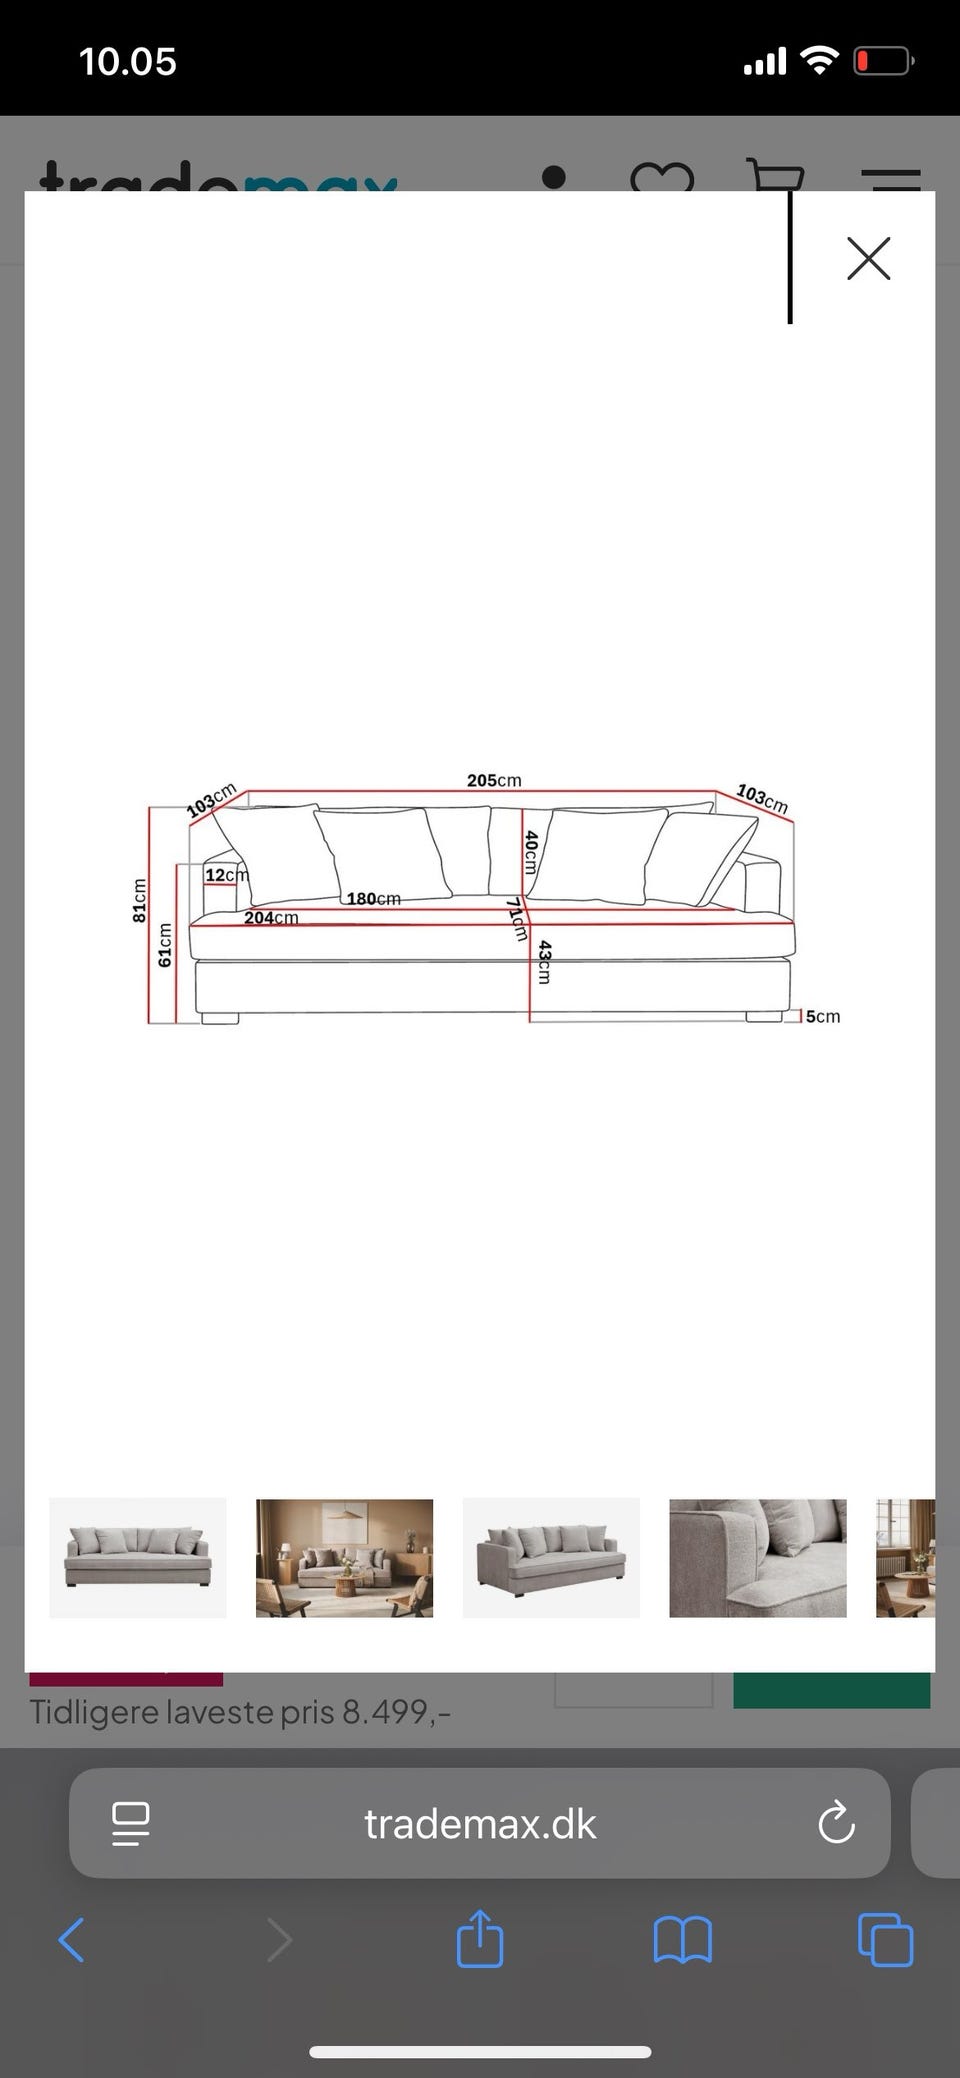Reload the page in Safari
960x2078 pixels.
(836, 1824)
